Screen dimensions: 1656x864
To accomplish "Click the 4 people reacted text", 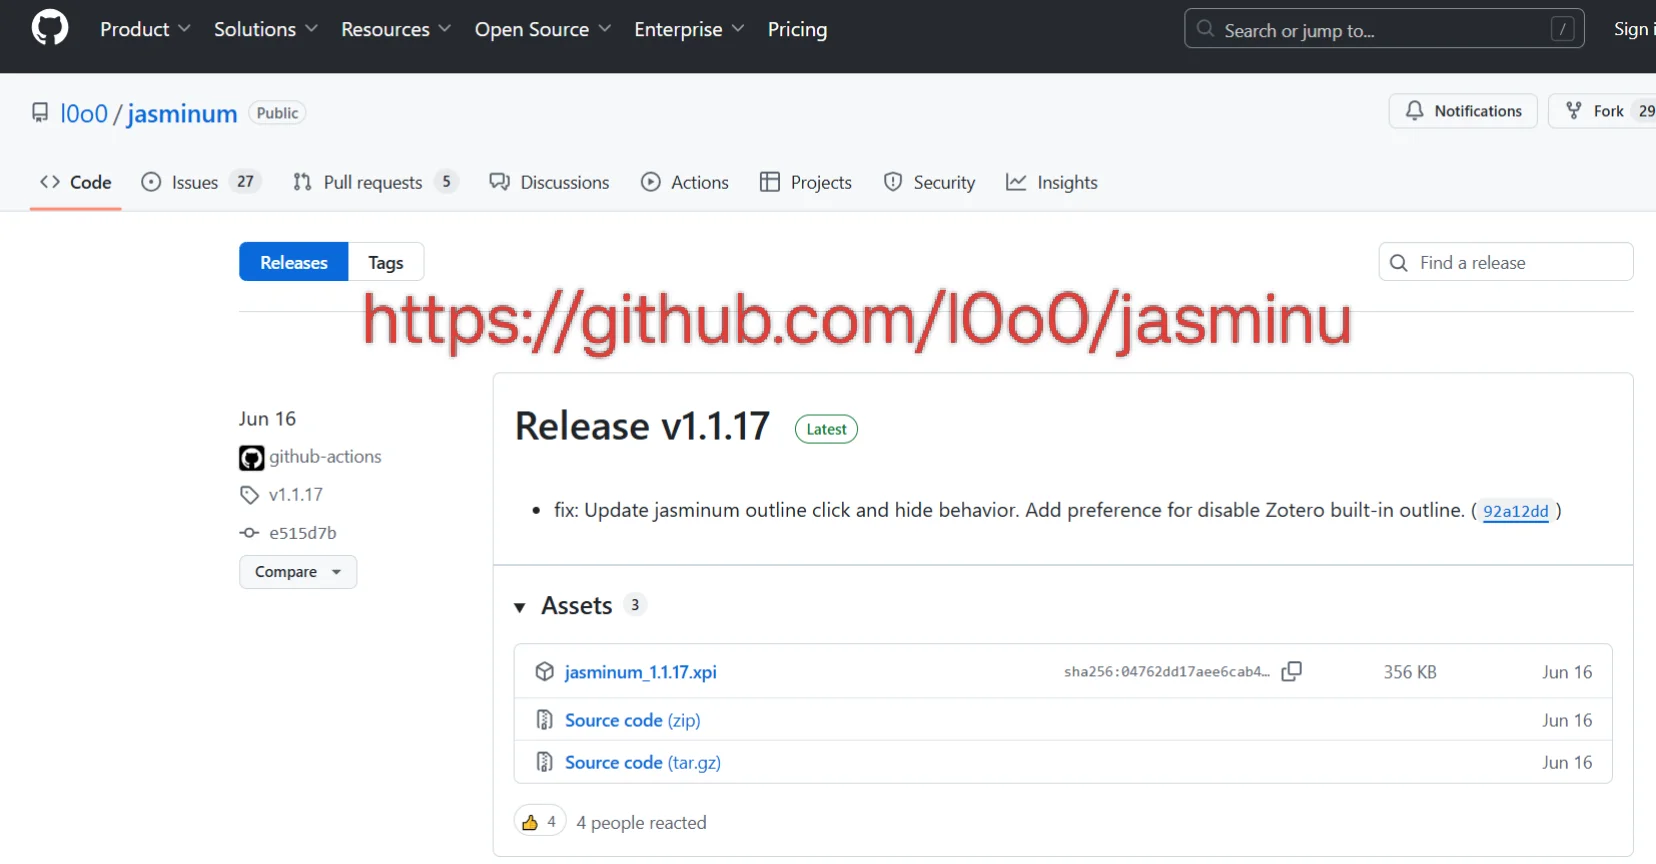I will click(x=641, y=823).
